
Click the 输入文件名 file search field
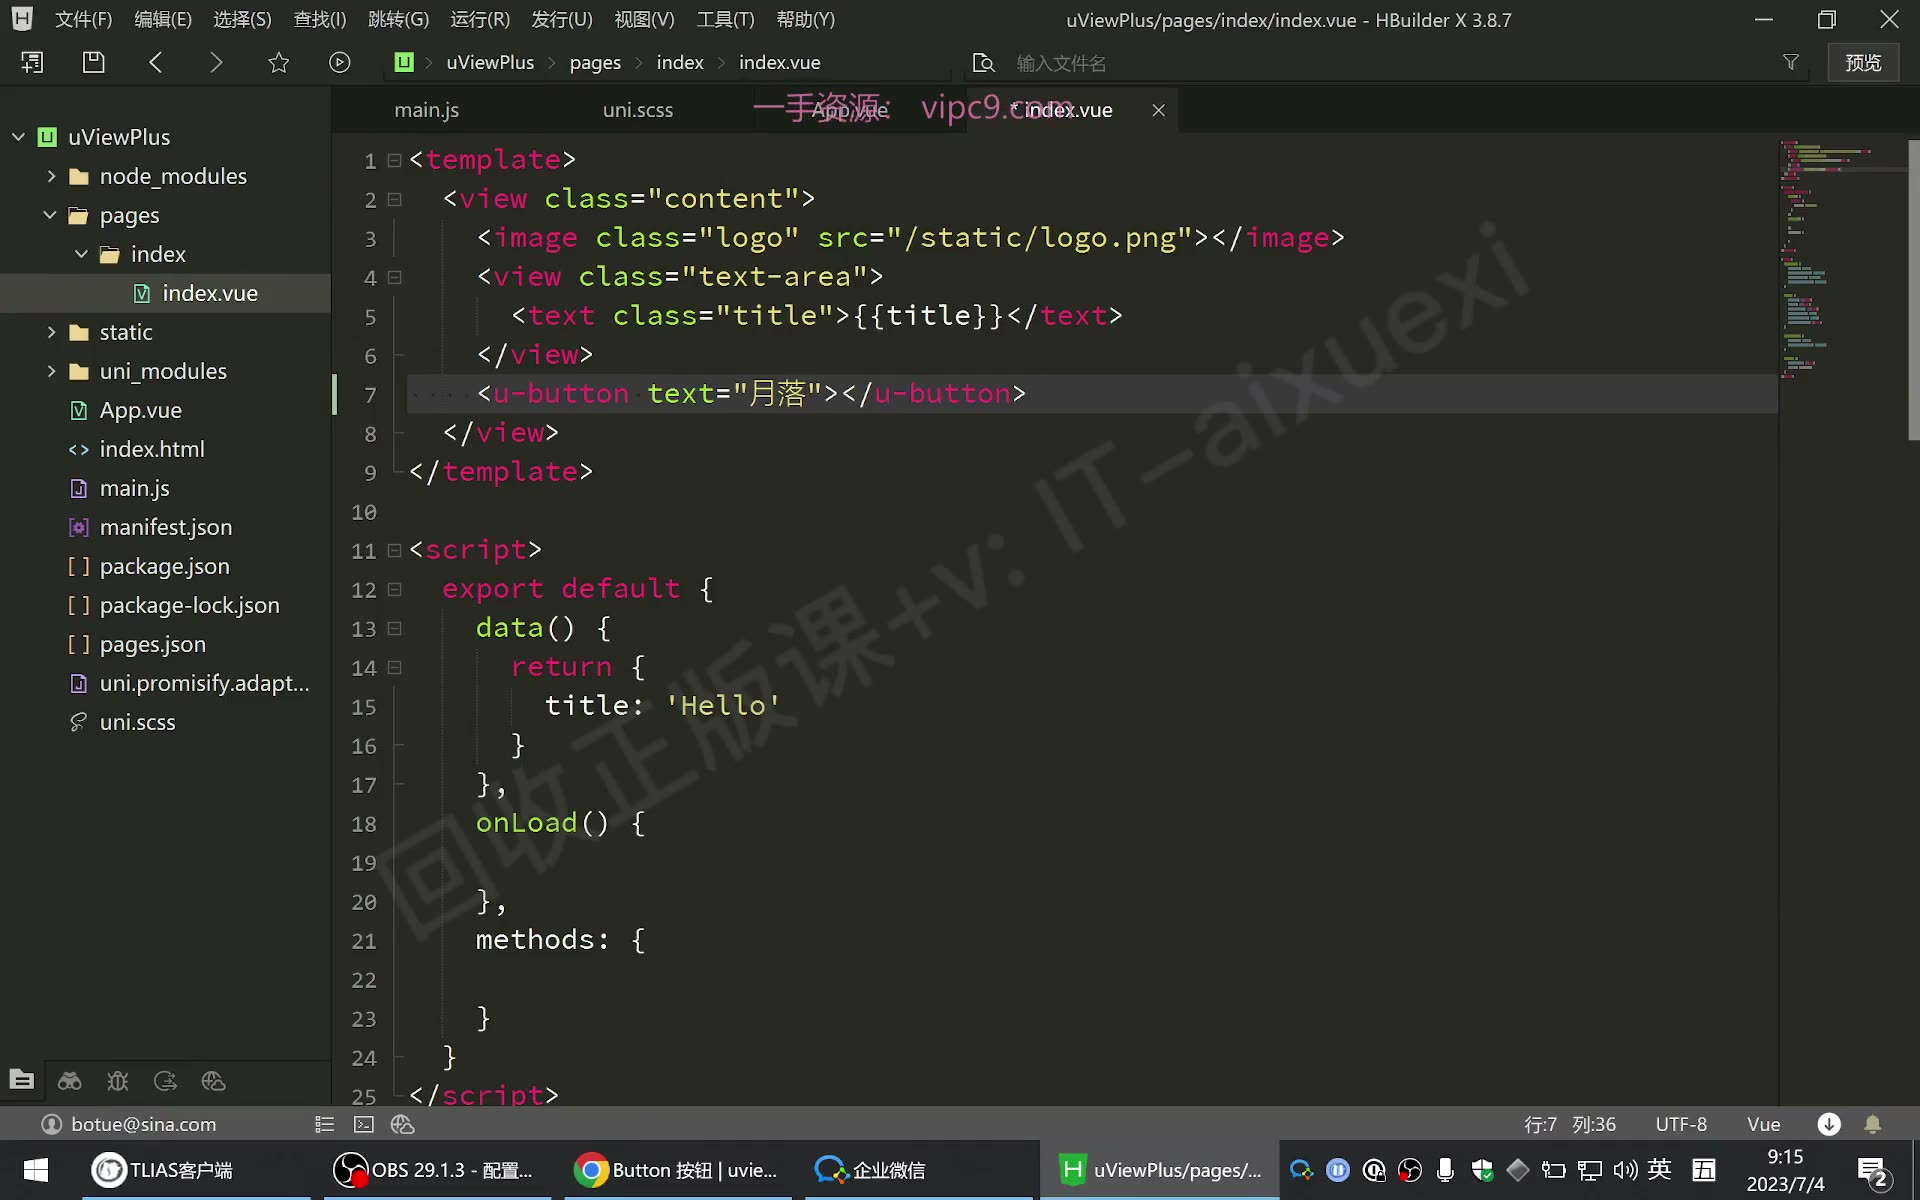[x=1390, y=63]
